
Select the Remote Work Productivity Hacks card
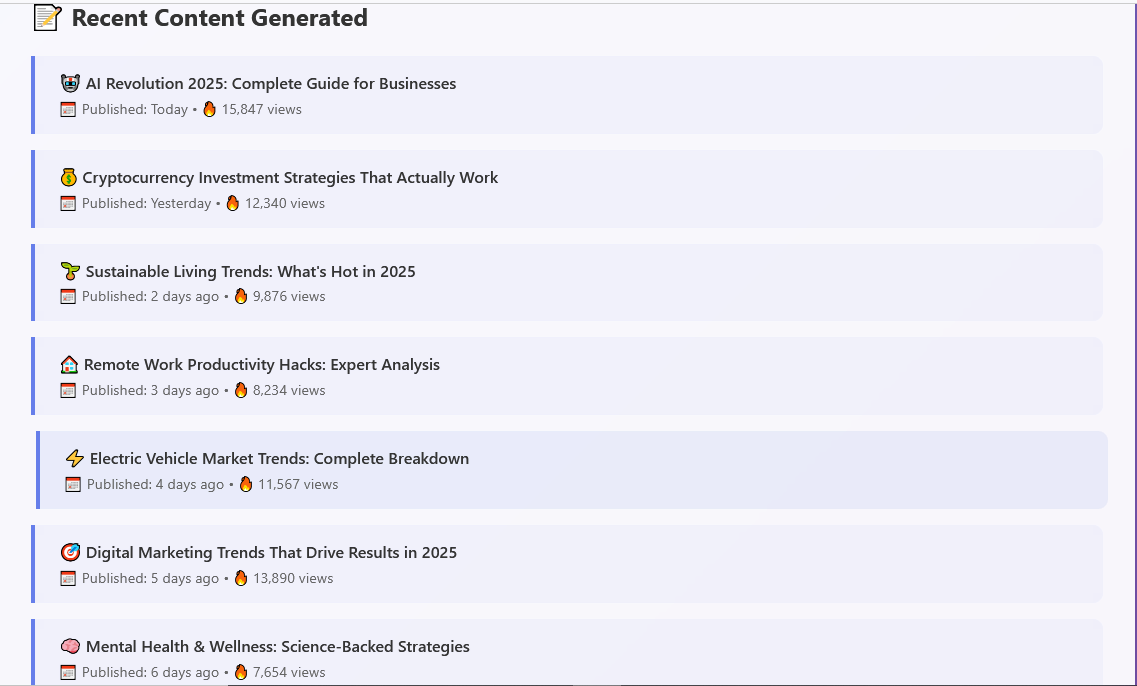(x=567, y=376)
